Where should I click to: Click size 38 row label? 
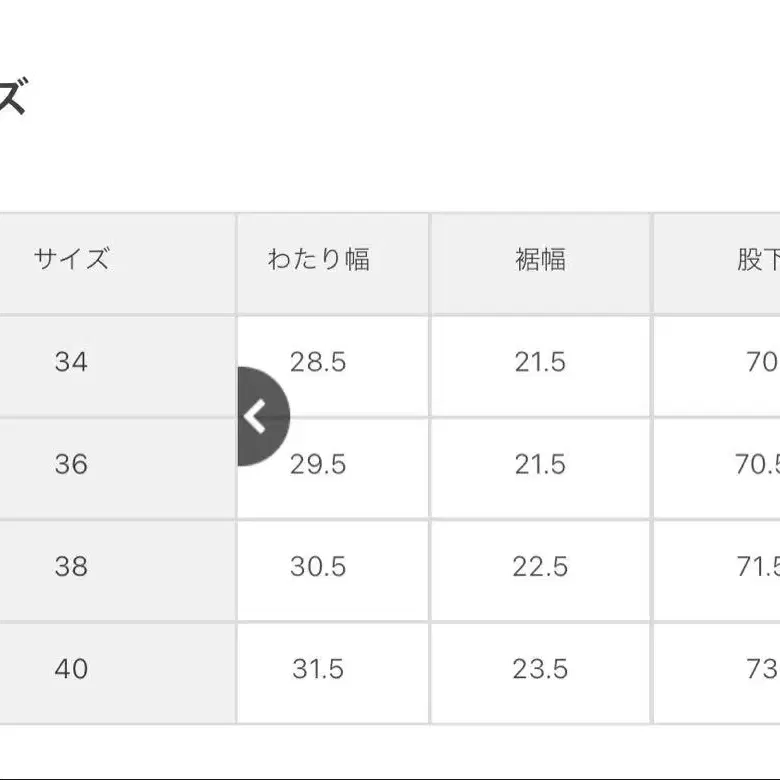(71, 567)
